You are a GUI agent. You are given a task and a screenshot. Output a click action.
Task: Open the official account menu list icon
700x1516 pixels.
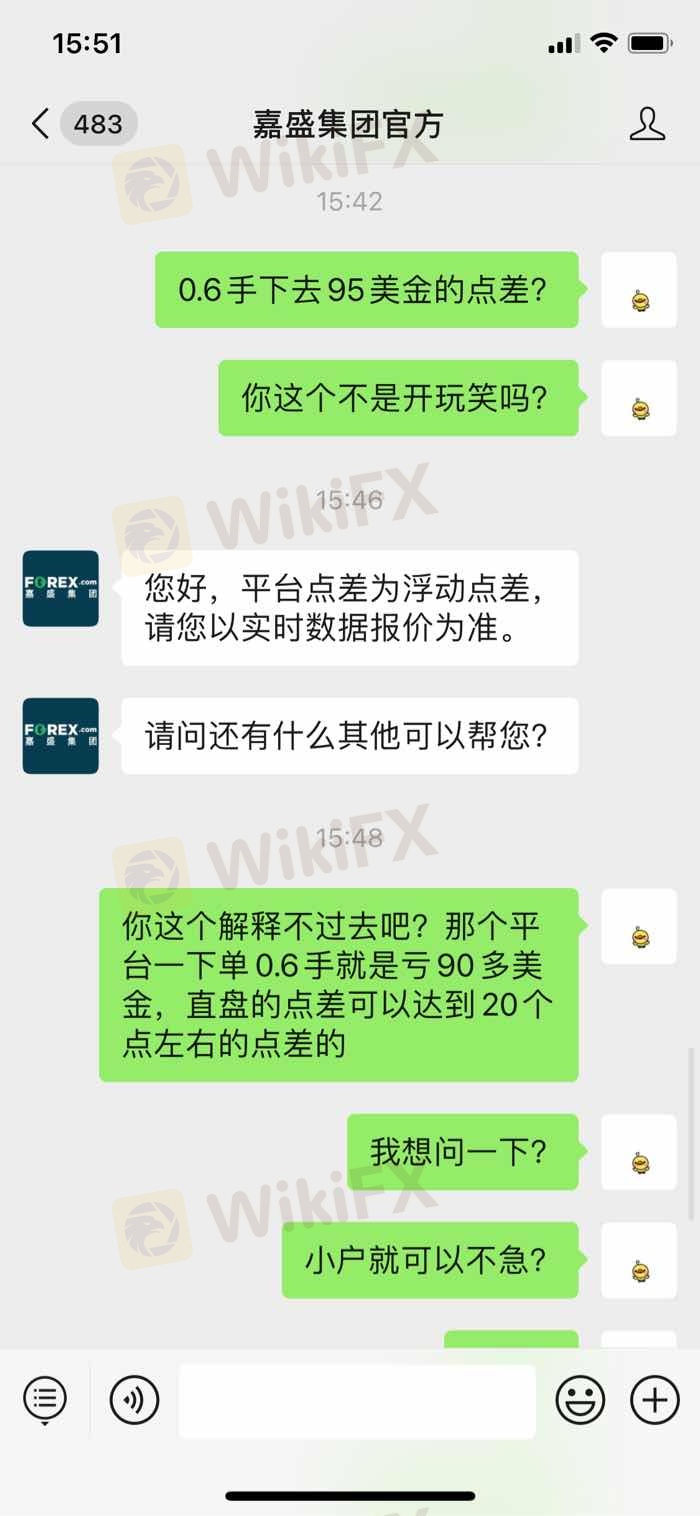pos(44,1397)
